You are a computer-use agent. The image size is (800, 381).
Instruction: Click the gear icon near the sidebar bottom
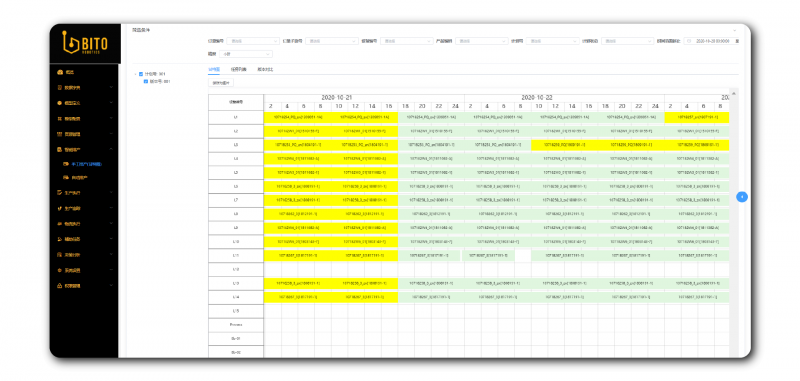tap(60, 270)
